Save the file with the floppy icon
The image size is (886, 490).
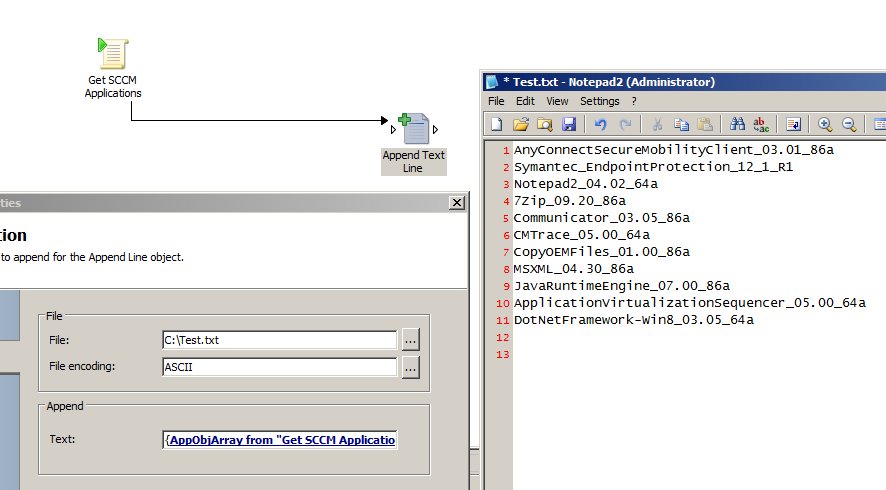pos(569,124)
